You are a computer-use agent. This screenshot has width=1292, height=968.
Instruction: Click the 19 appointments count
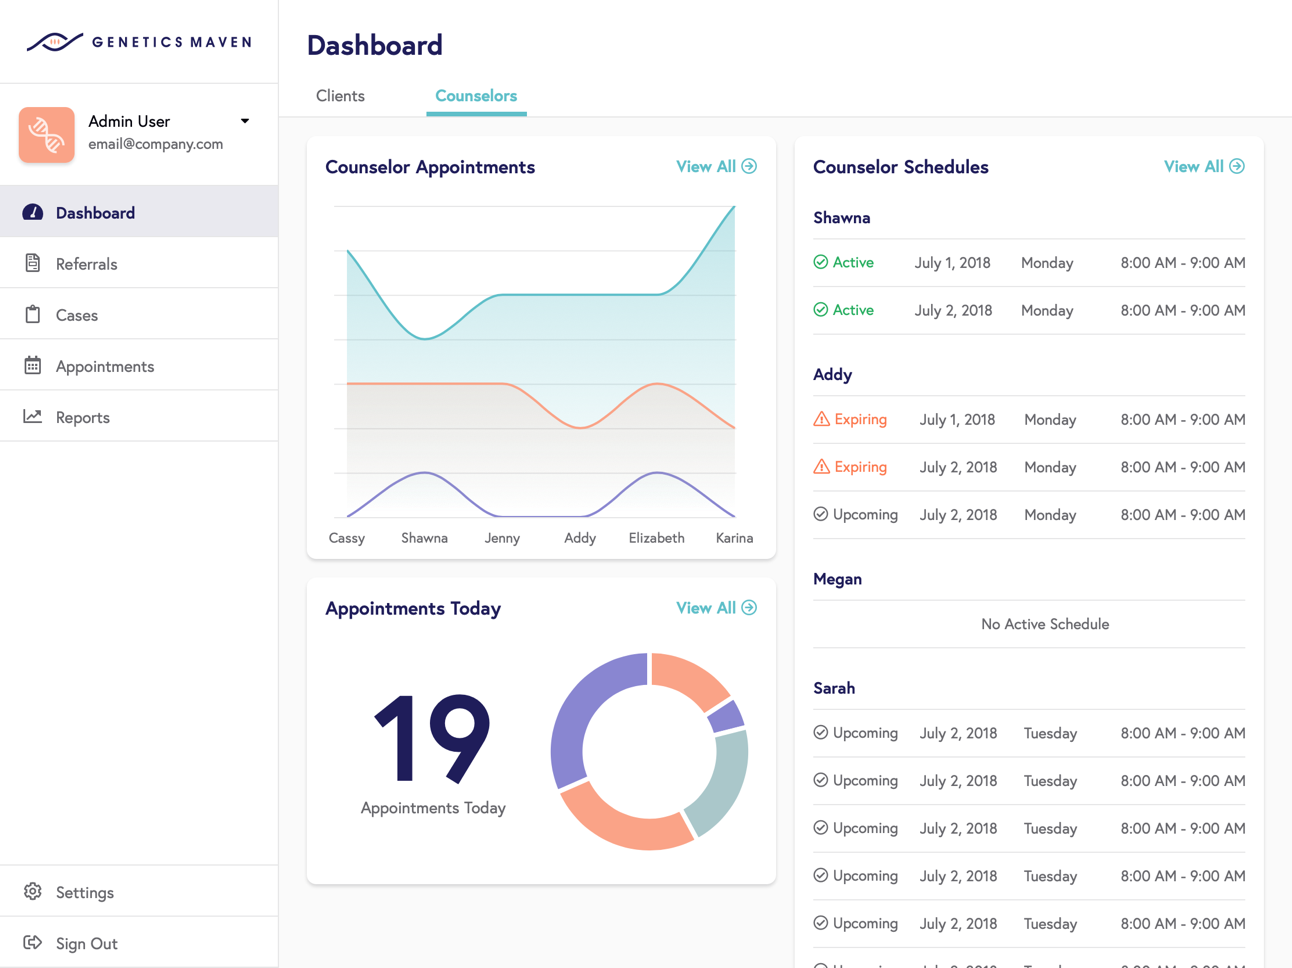(x=432, y=738)
